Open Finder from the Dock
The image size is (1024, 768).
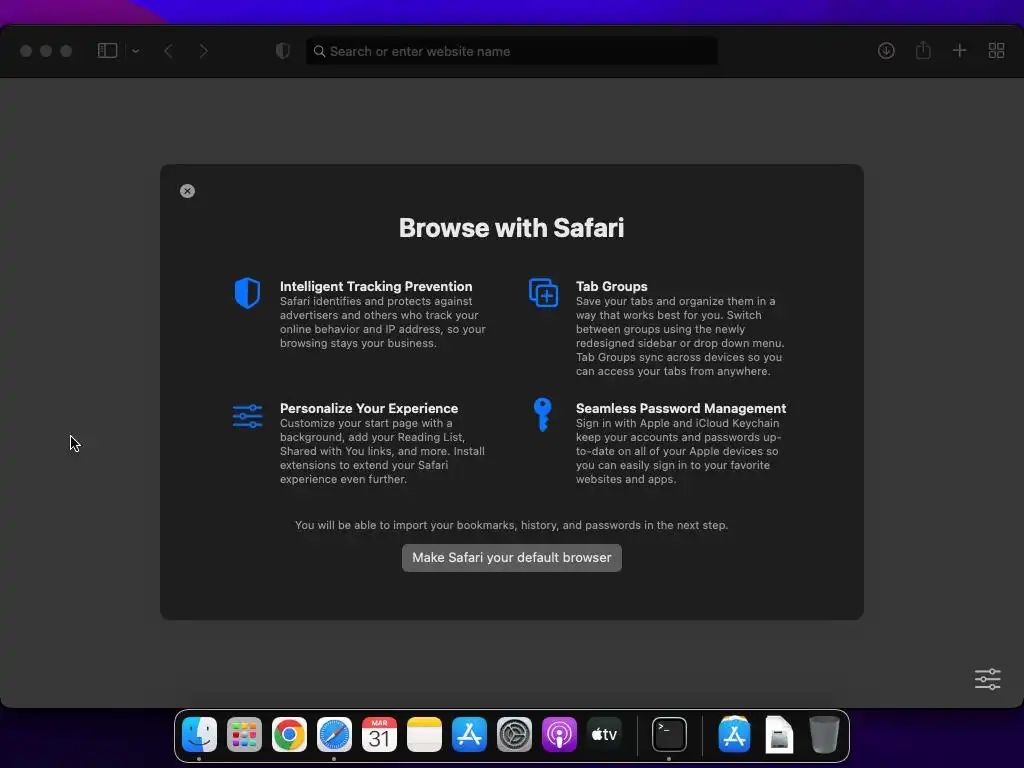tap(199, 735)
